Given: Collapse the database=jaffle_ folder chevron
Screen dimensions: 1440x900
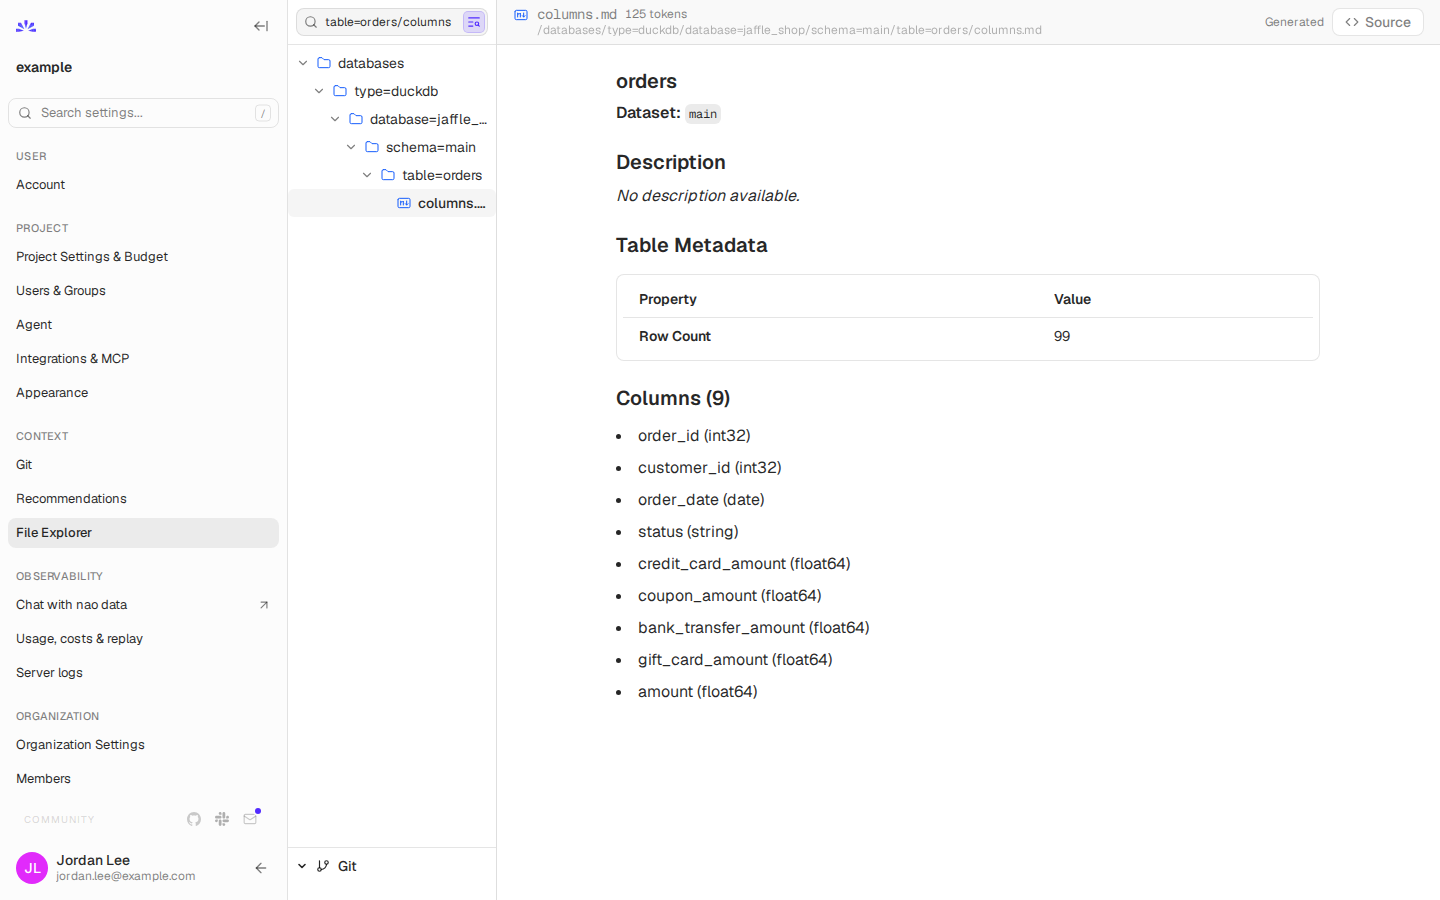Looking at the screenshot, I should point(335,119).
